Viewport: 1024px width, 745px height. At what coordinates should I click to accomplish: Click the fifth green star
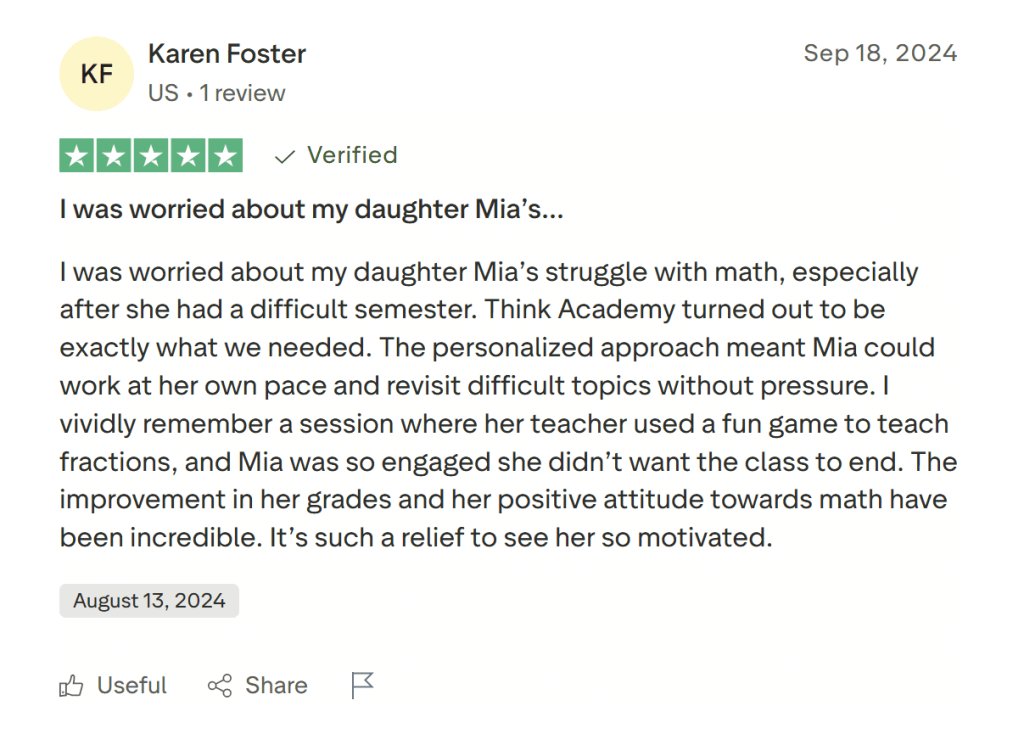click(x=223, y=155)
